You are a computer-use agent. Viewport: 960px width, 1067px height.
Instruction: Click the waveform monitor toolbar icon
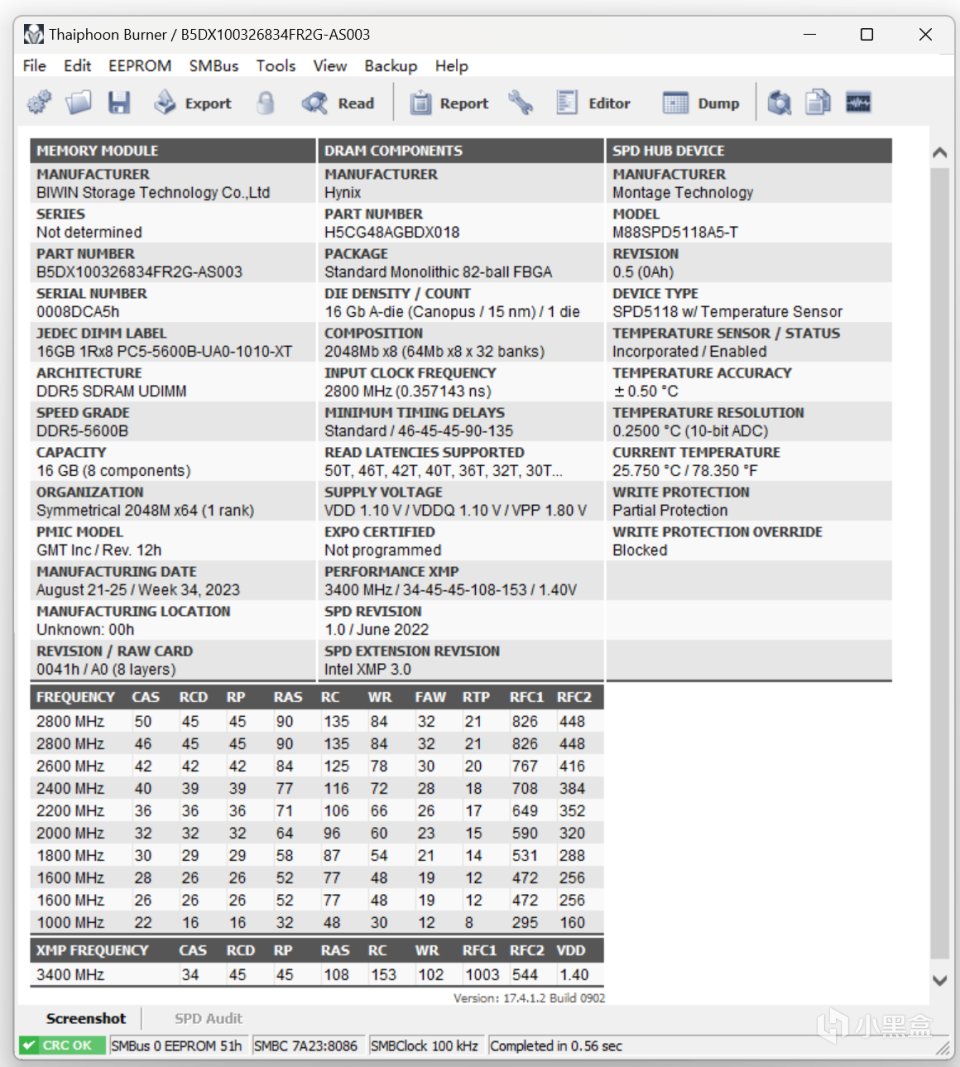coord(858,103)
